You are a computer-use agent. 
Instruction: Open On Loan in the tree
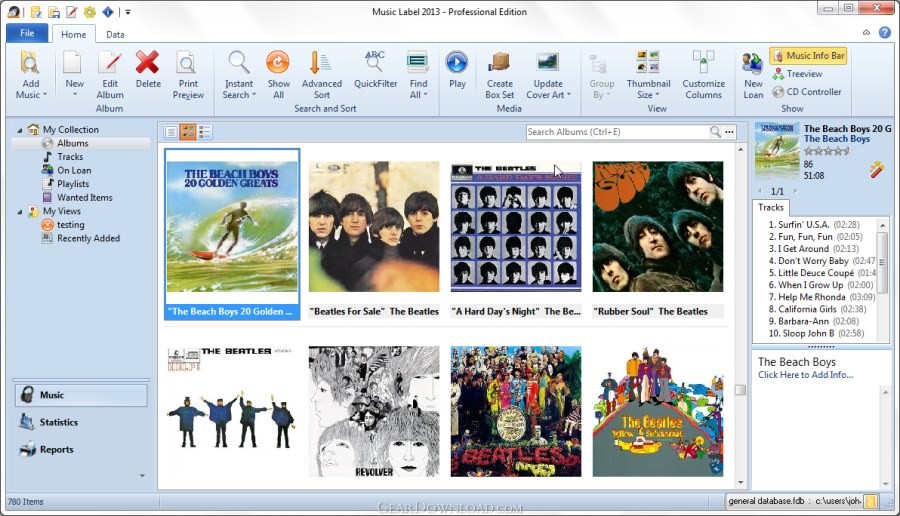point(74,170)
